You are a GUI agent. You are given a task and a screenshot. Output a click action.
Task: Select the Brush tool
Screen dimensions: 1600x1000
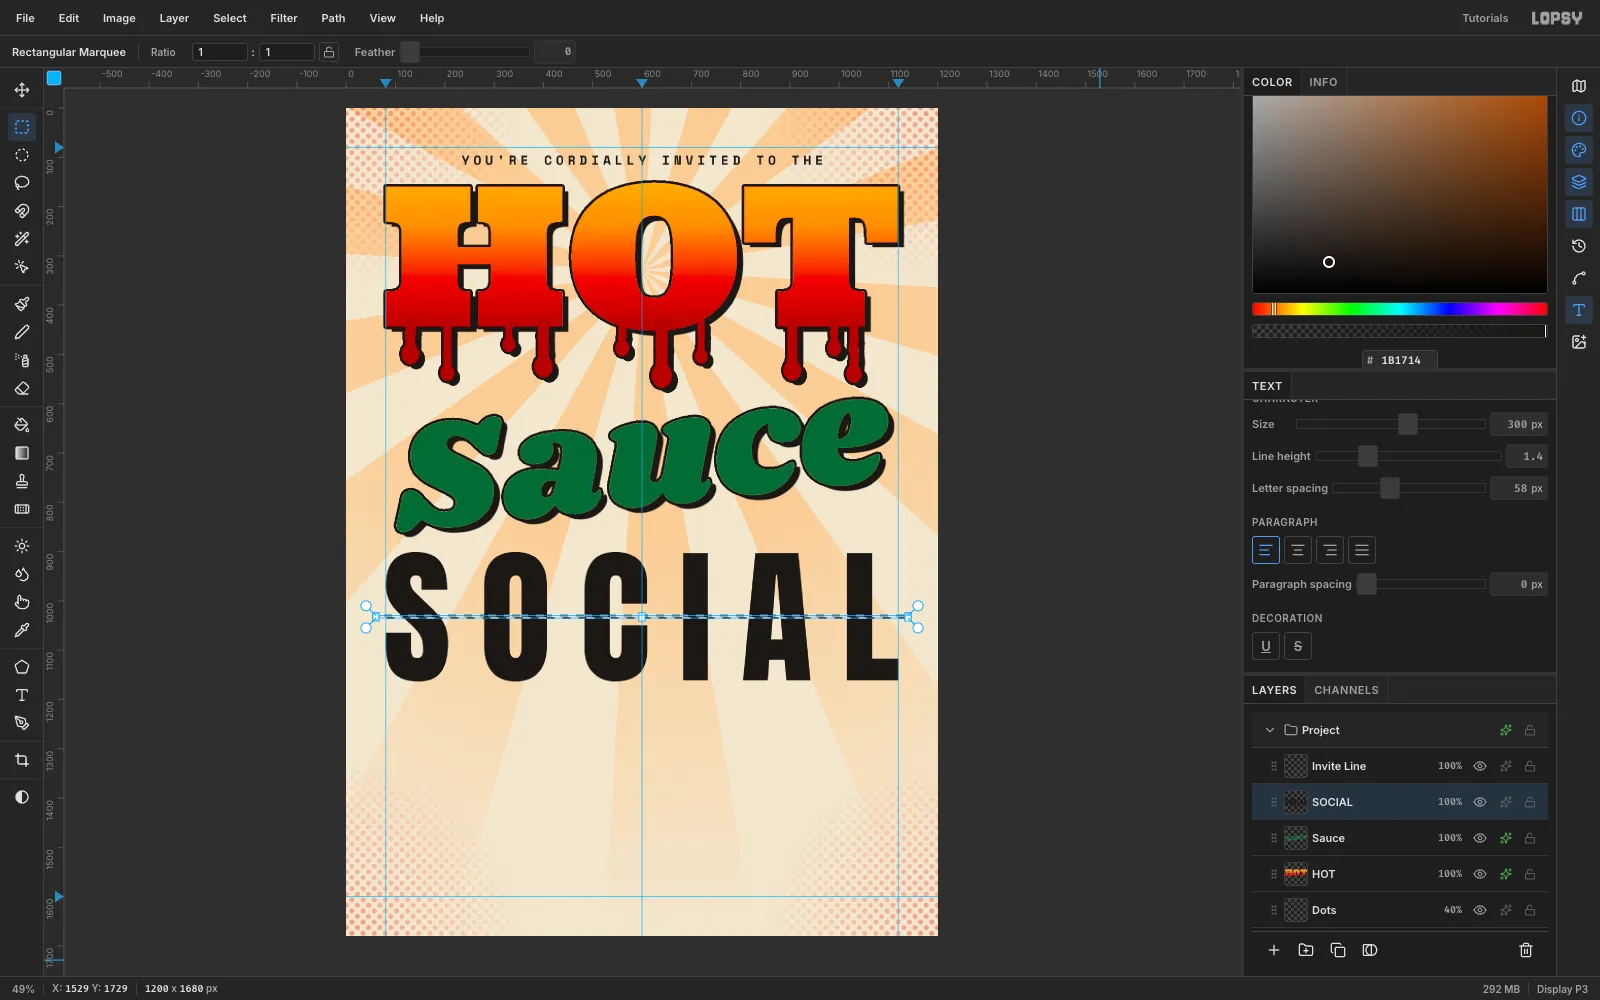pos(22,304)
